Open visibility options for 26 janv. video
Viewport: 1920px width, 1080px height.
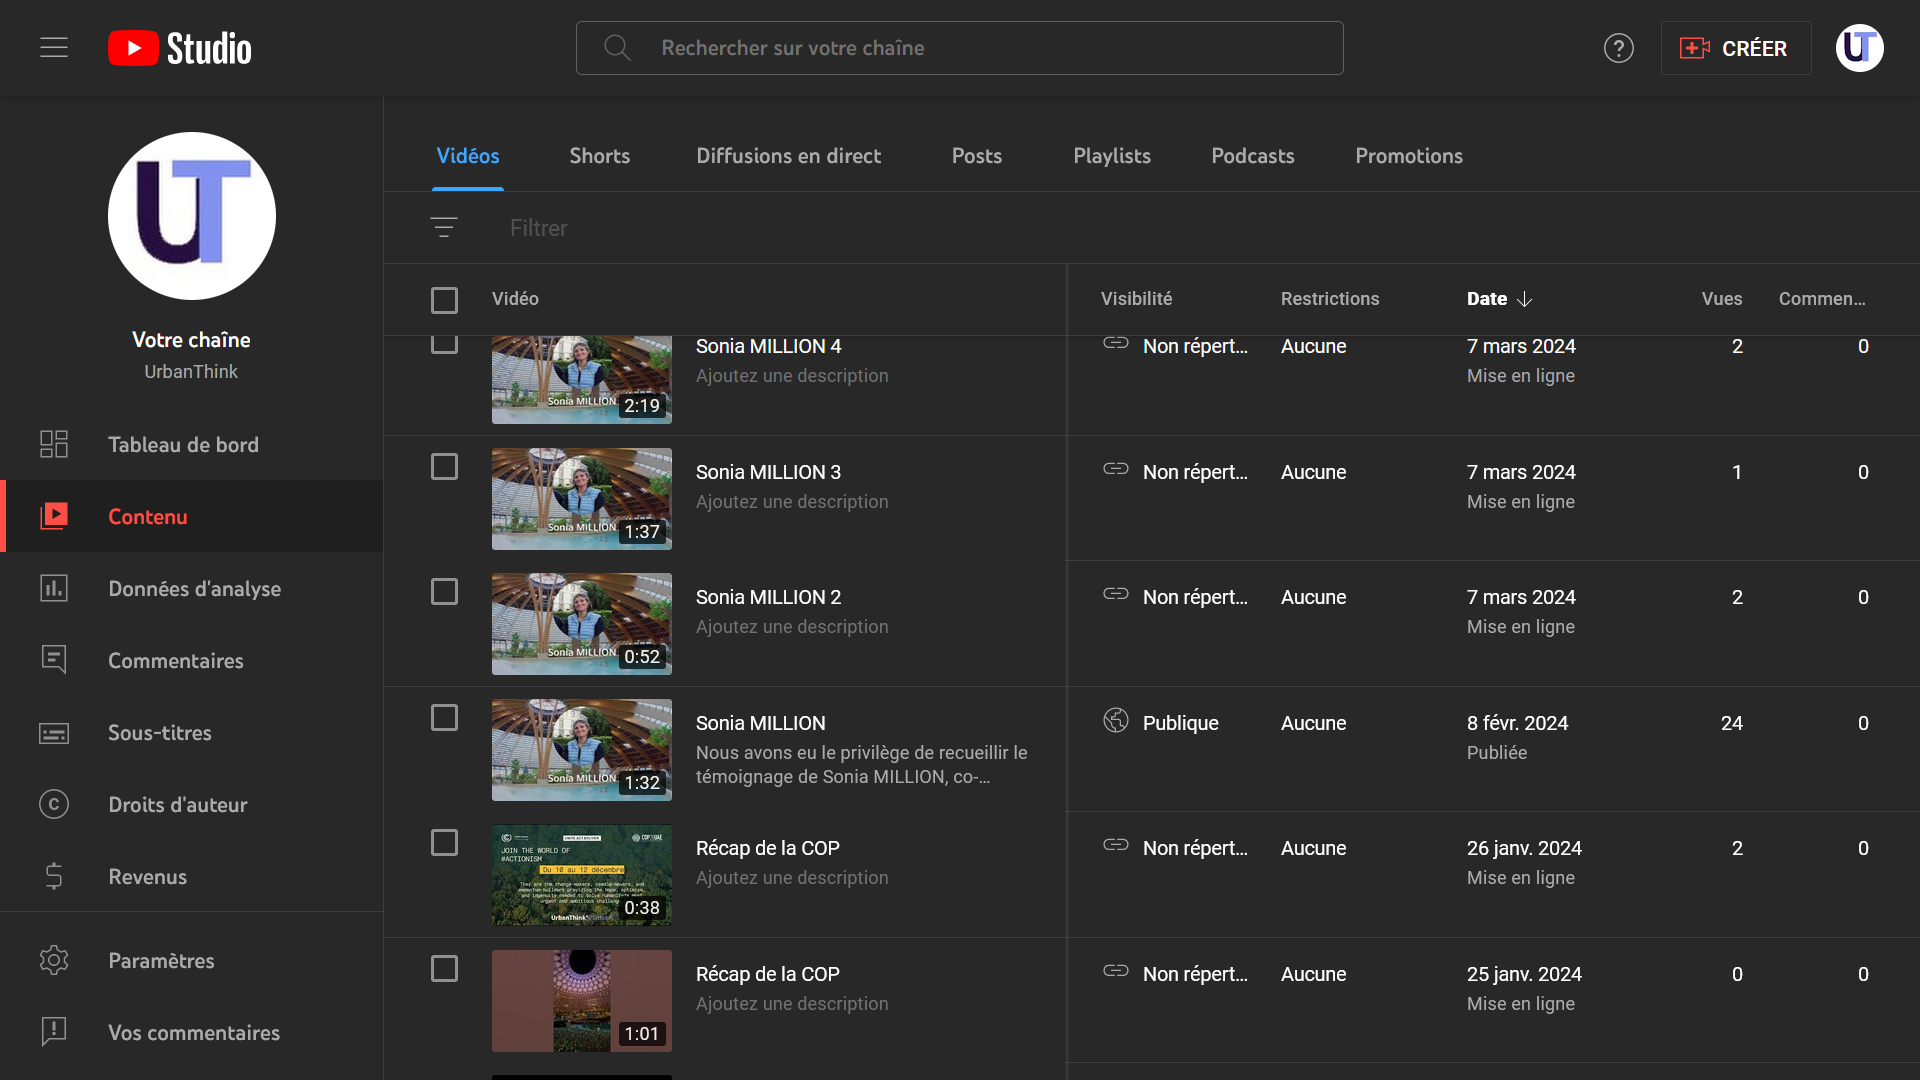point(1195,848)
